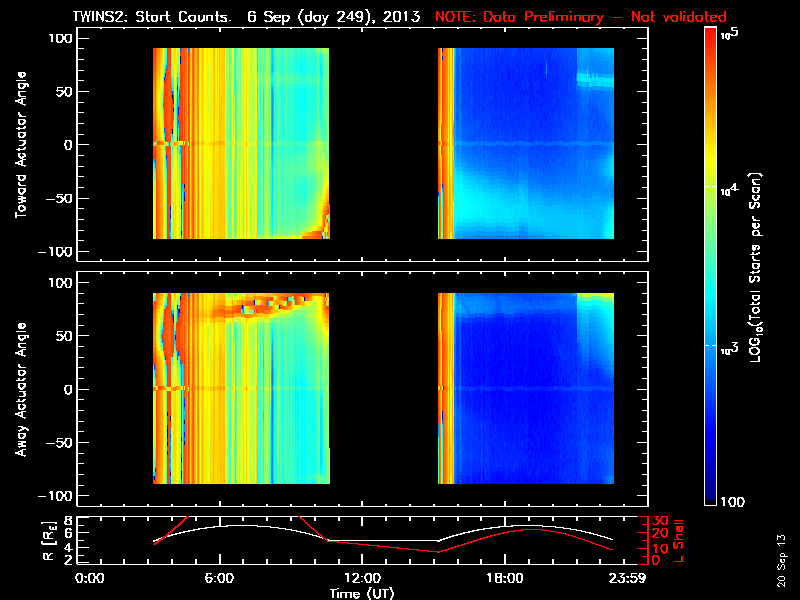Click the '100' label at colorbar bottom
Screen dimensions: 800x600
point(732,502)
